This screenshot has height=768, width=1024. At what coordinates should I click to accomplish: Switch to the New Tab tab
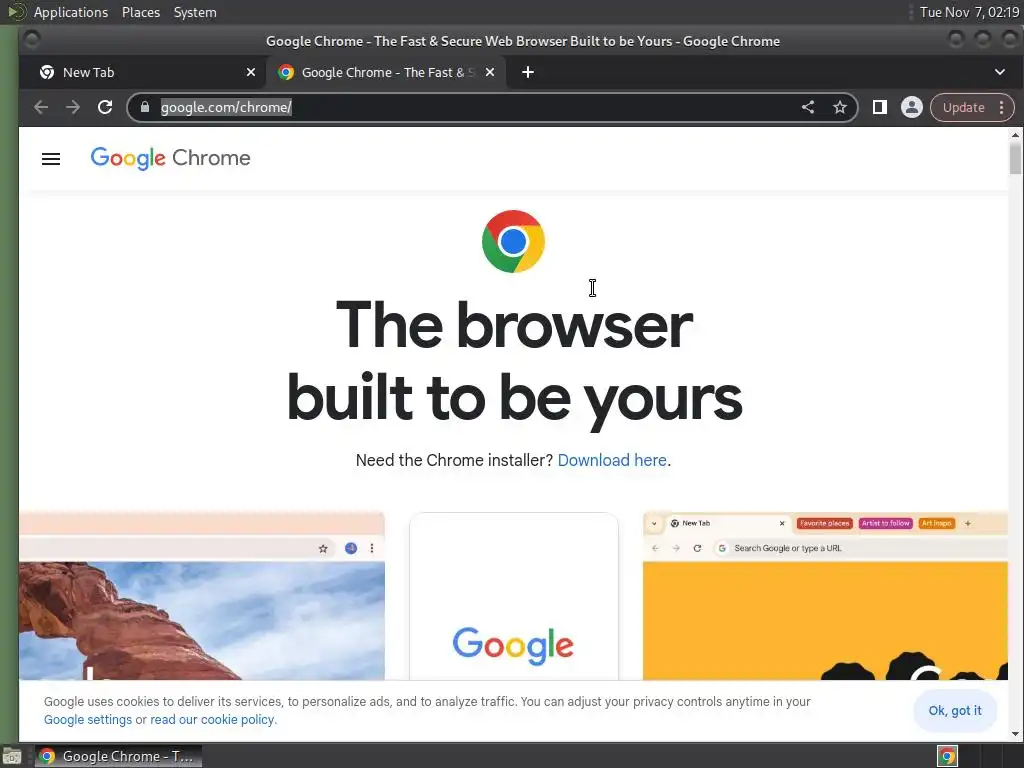point(142,72)
